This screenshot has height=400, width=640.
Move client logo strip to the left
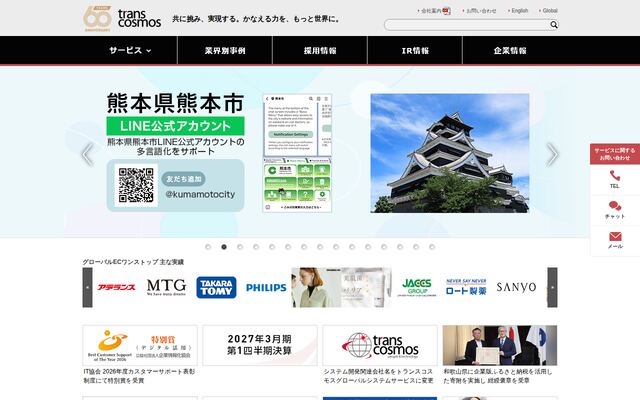click(x=87, y=287)
